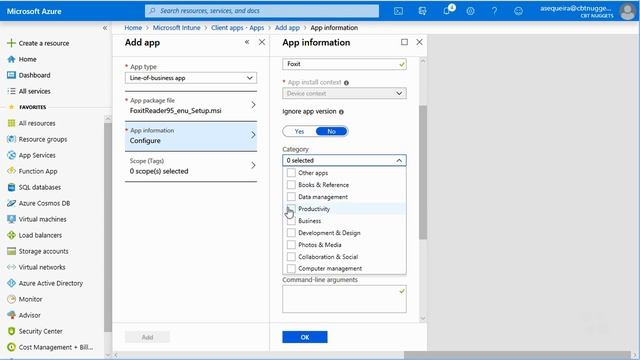Screen dimensions: 640x360
Task: Open the App package file row
Action: click(x=191, y=106)
